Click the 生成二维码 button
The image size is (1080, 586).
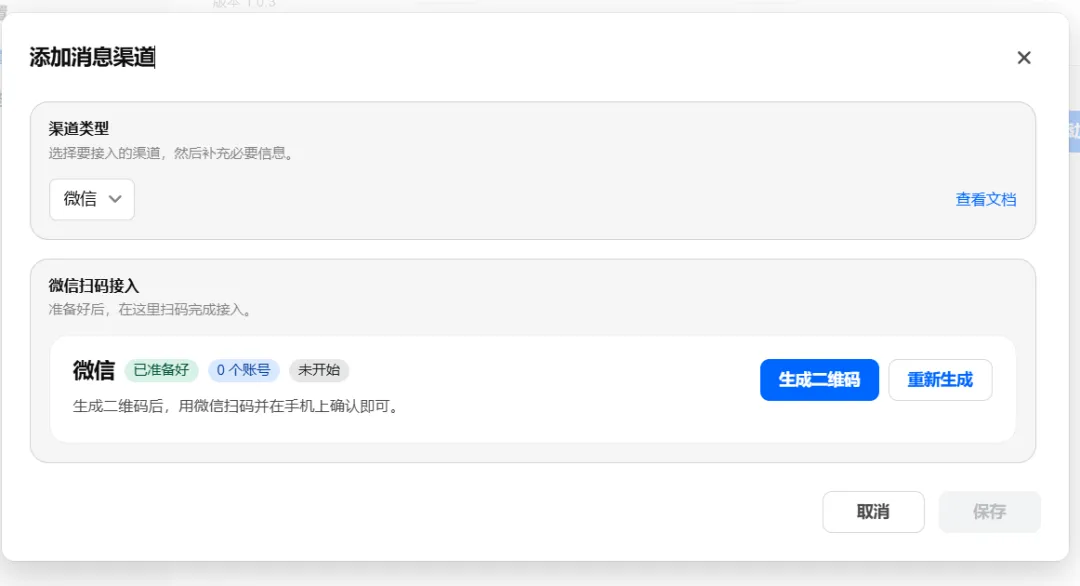819,379
